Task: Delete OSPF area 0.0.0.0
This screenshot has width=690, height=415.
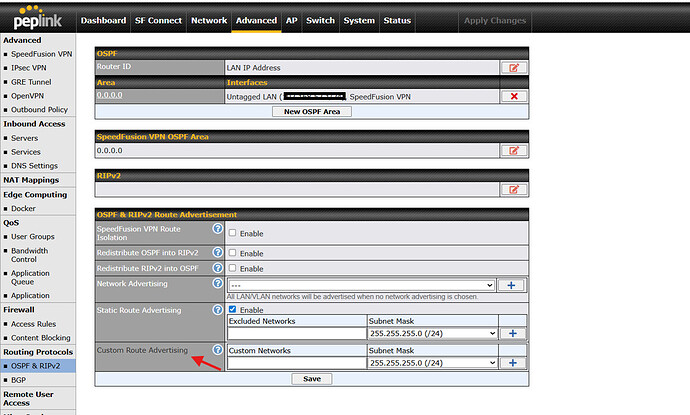Action: pos(514,96)
